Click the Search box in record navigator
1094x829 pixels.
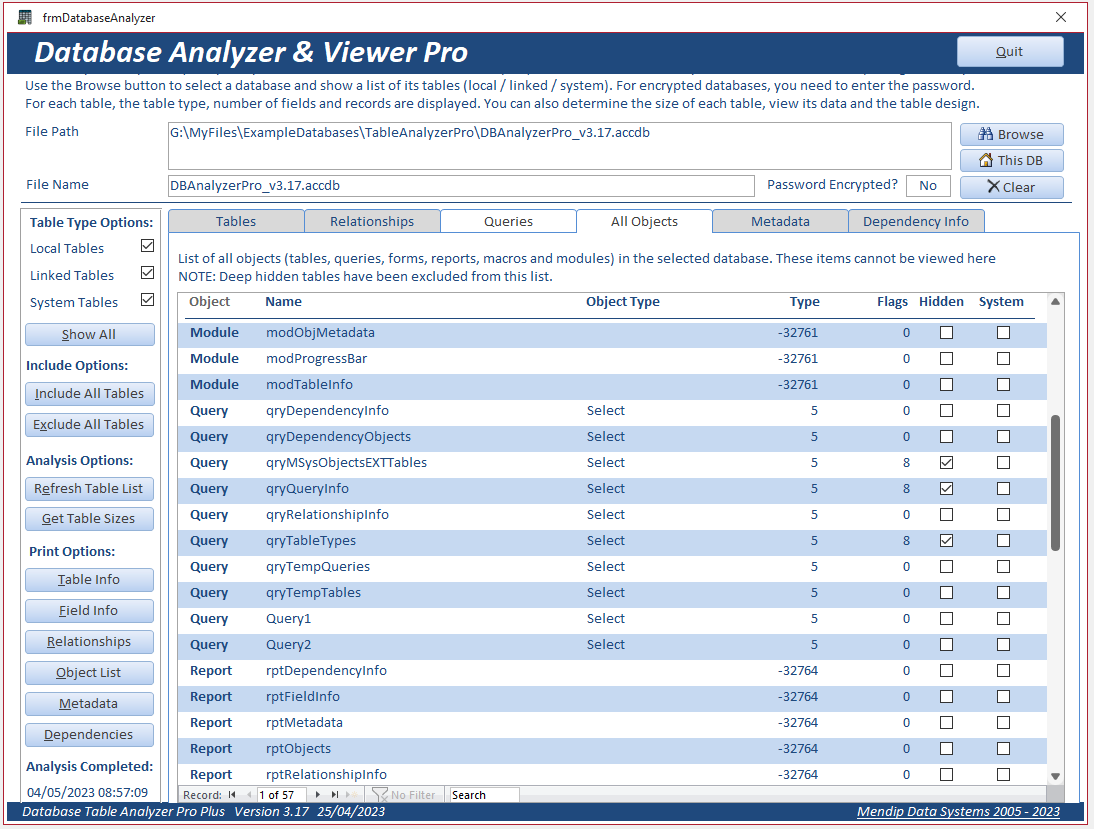484,795
